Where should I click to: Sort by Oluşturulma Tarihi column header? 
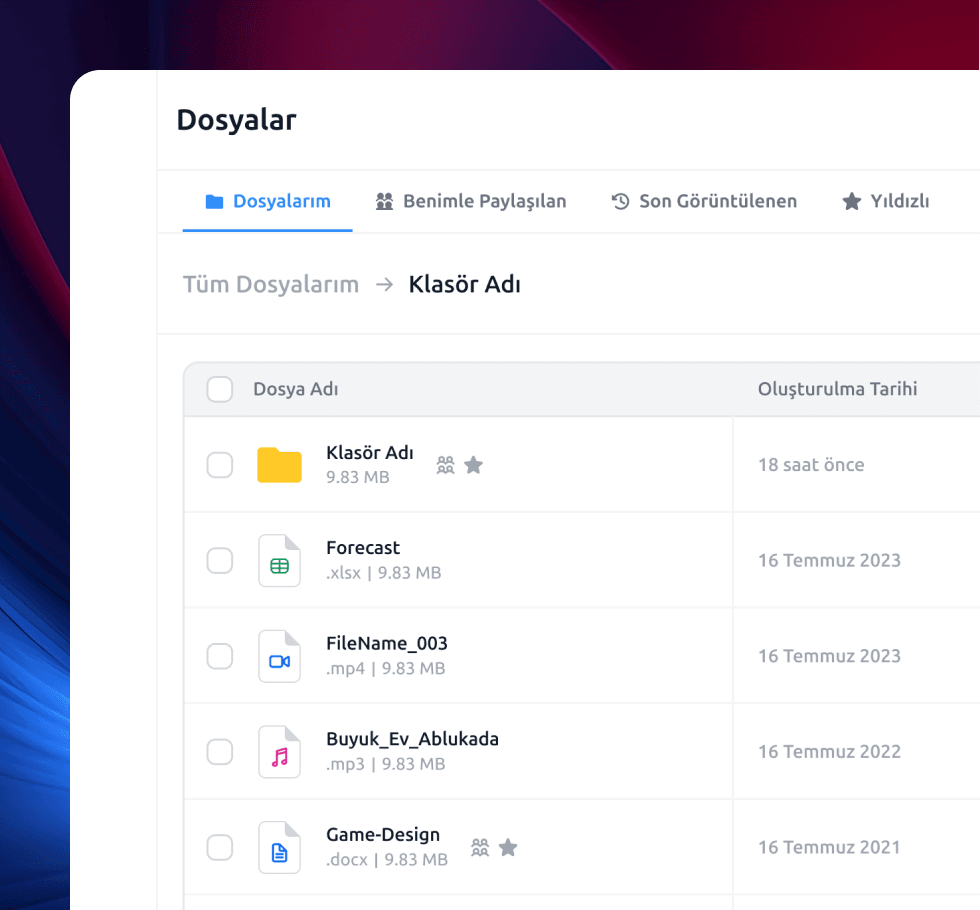coord(837,389)
